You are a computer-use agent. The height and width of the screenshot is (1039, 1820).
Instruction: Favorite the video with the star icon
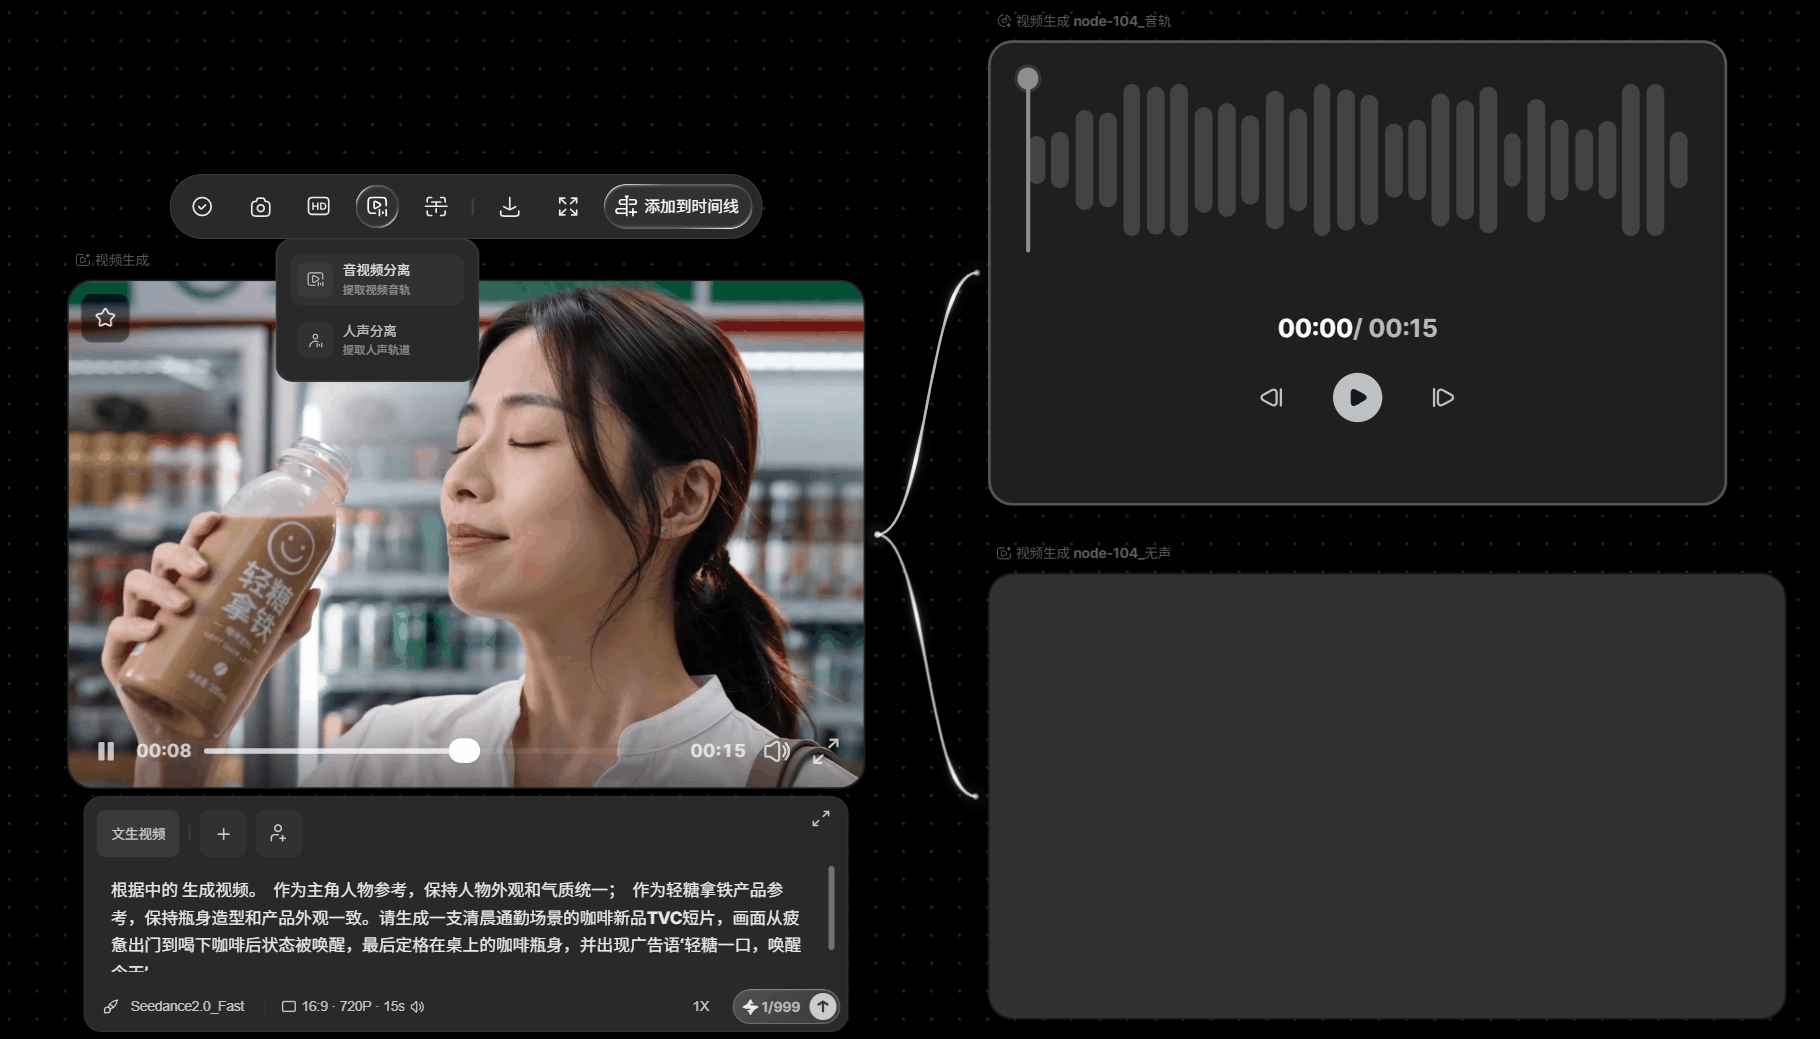pyautogui.click(x=105, y=317)
